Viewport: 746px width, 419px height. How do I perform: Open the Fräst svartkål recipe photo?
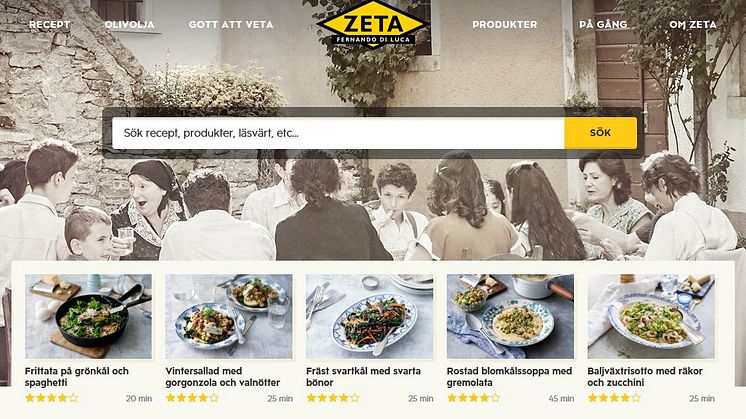point(370,316)
